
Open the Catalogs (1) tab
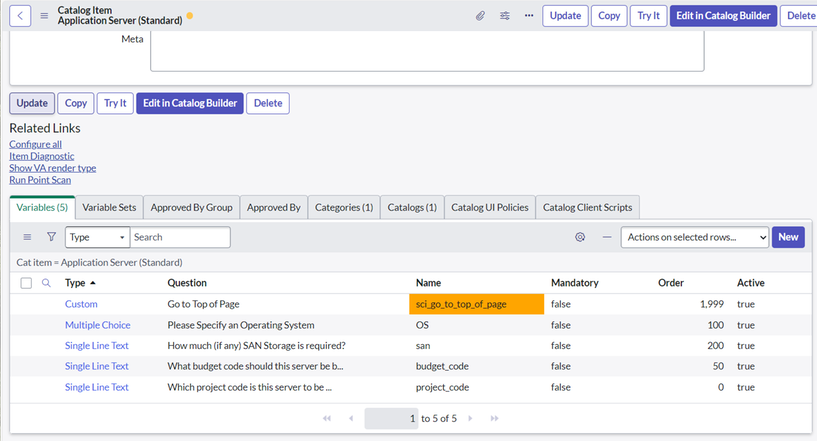(412, 207)
